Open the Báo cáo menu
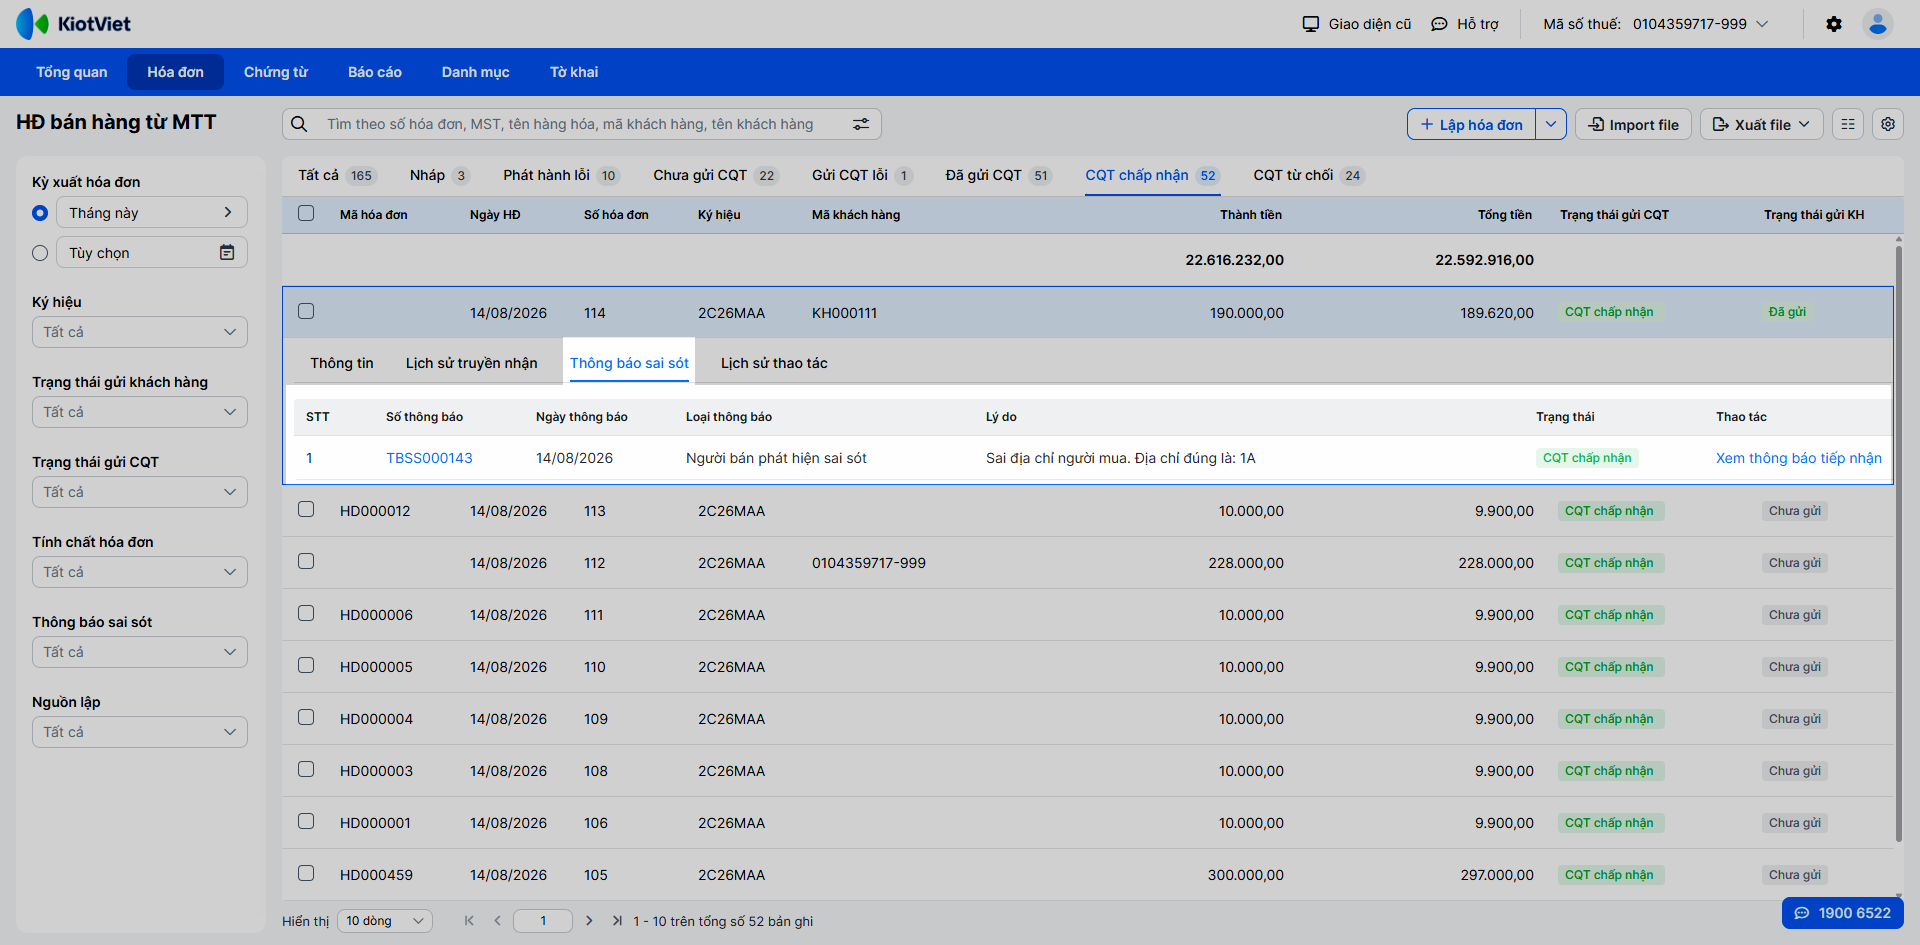The height and width of the screenshot is (945, 1920). (x=375, y=72)
